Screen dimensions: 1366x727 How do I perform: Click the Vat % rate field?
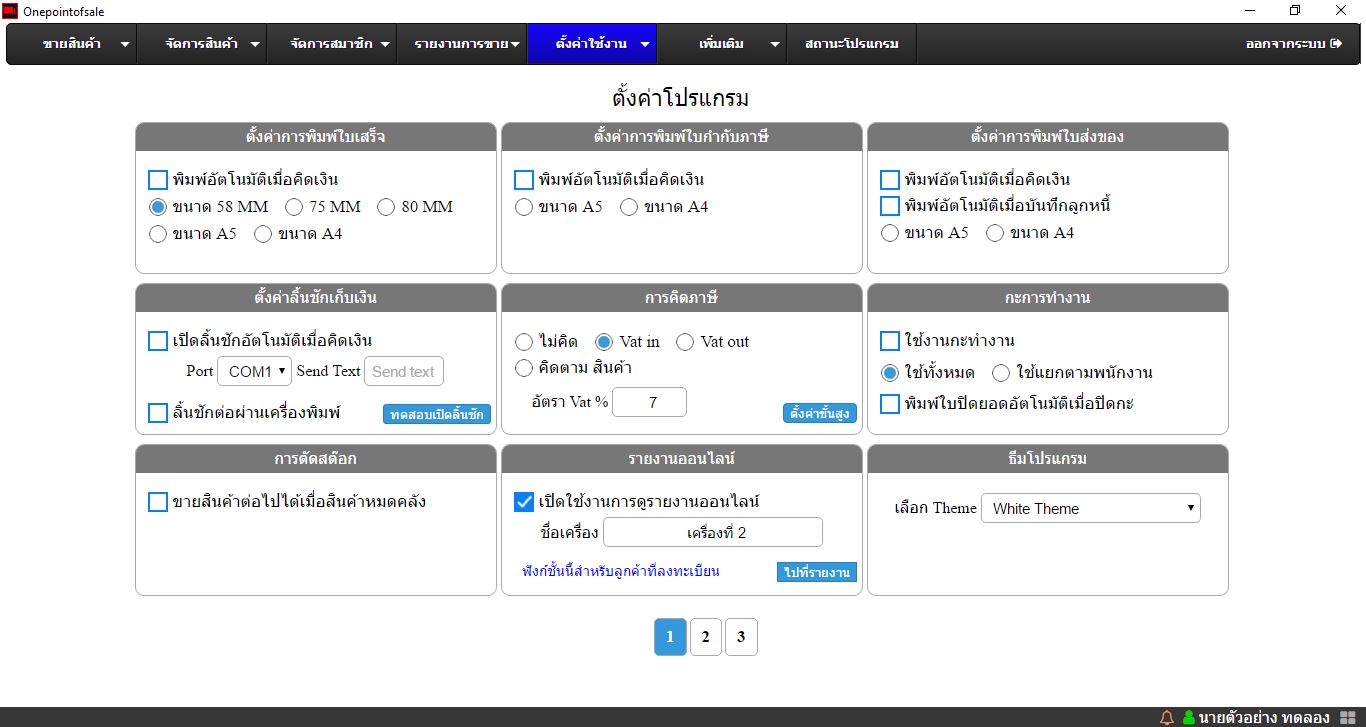coord(650,402)
